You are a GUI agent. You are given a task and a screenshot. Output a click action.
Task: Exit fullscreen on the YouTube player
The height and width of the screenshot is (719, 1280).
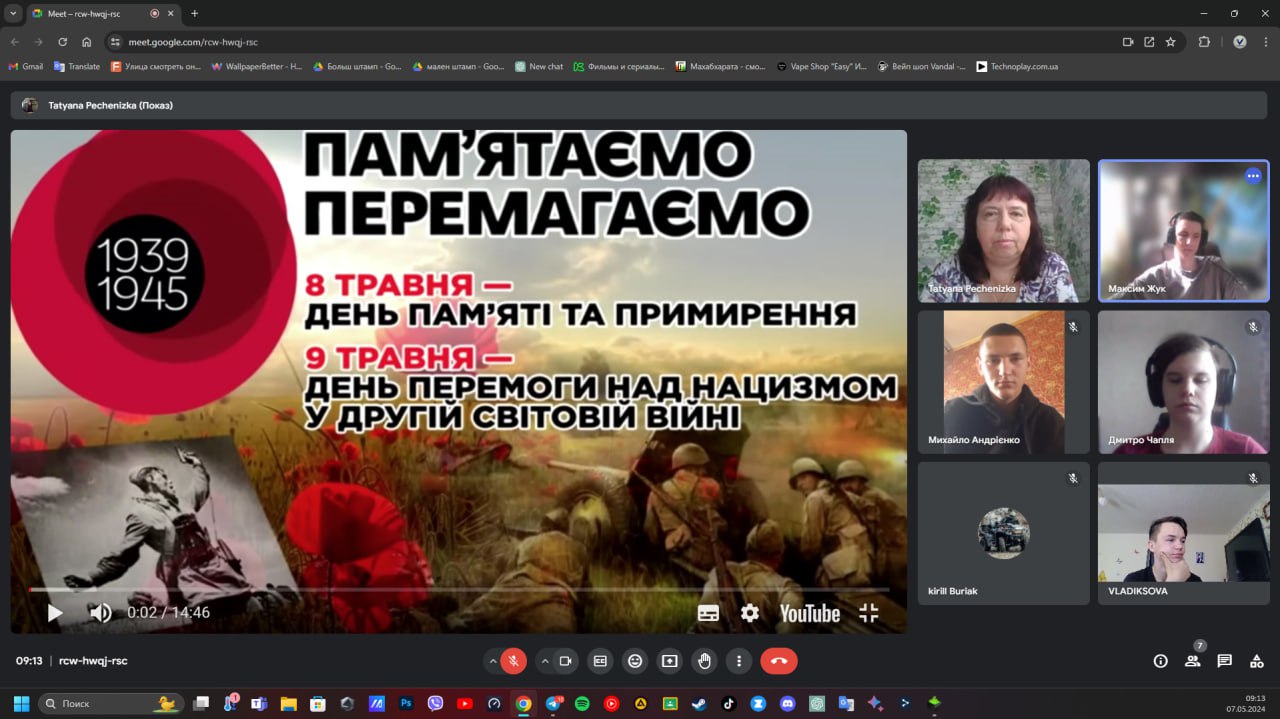[869, 613]
